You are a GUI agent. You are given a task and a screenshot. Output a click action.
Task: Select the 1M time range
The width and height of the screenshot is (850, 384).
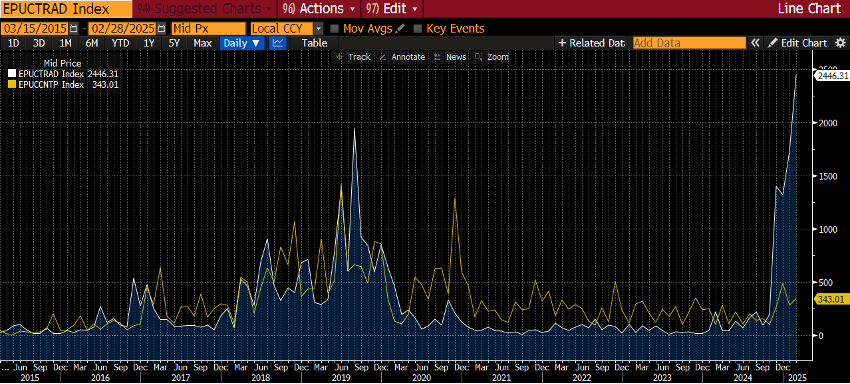66,43
